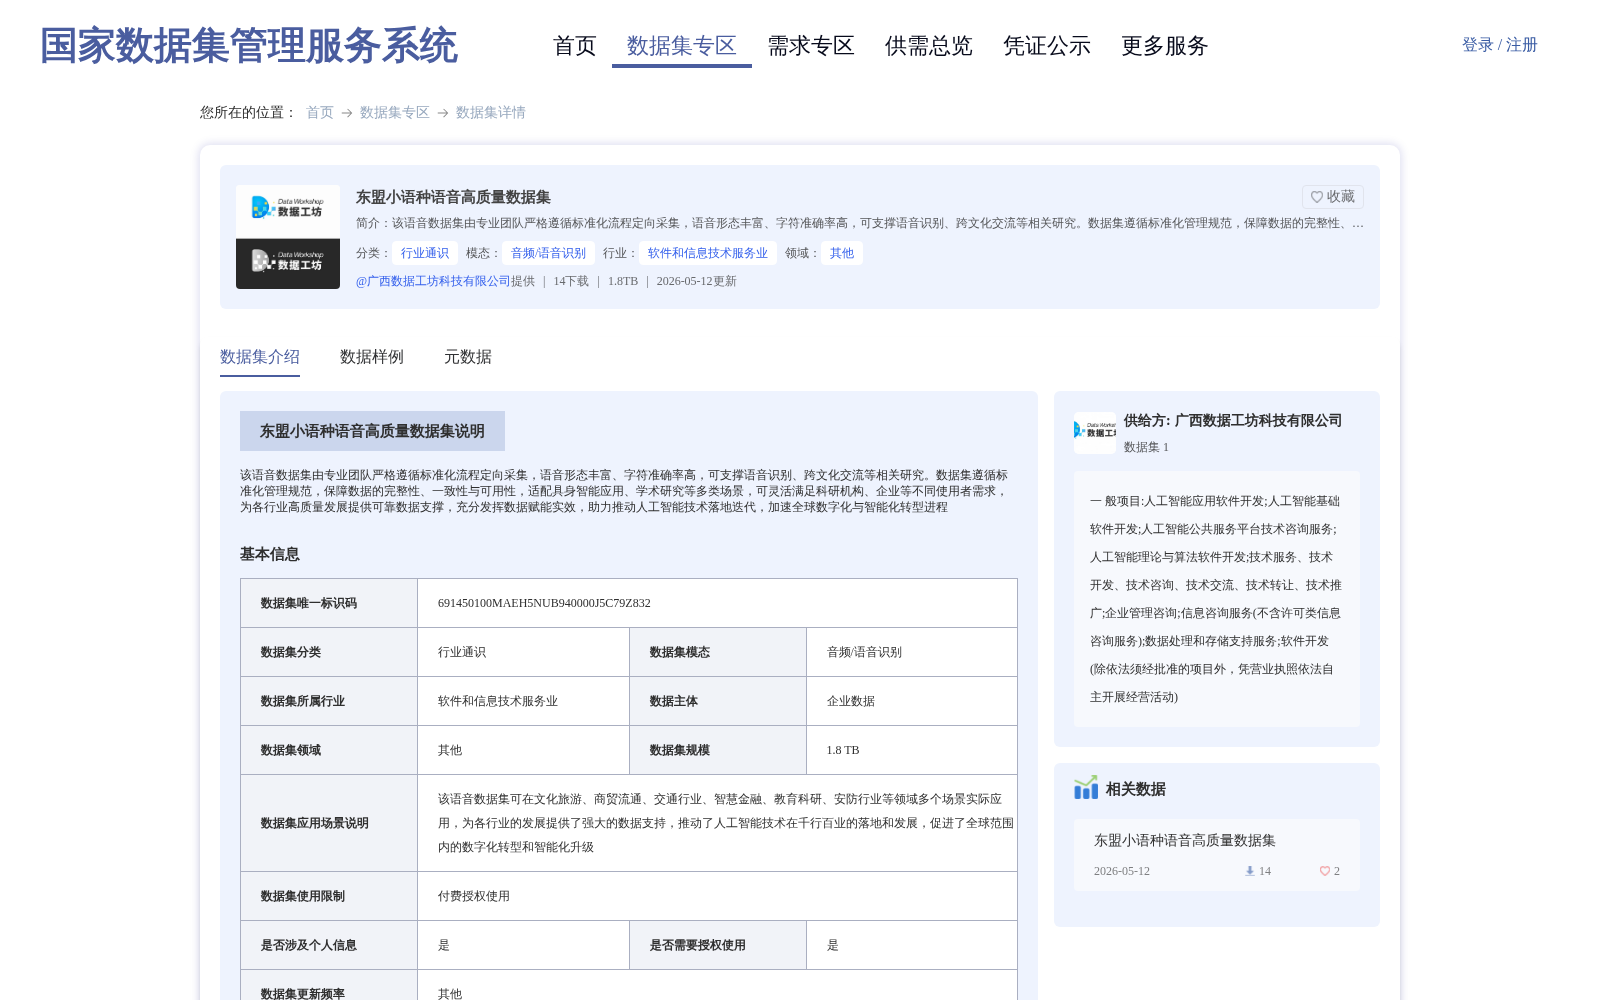The height and width of the screenshot is (1000, 1600).
Task: Click the 数据集应用场景说明 label cell
Action: click(329, 823)
